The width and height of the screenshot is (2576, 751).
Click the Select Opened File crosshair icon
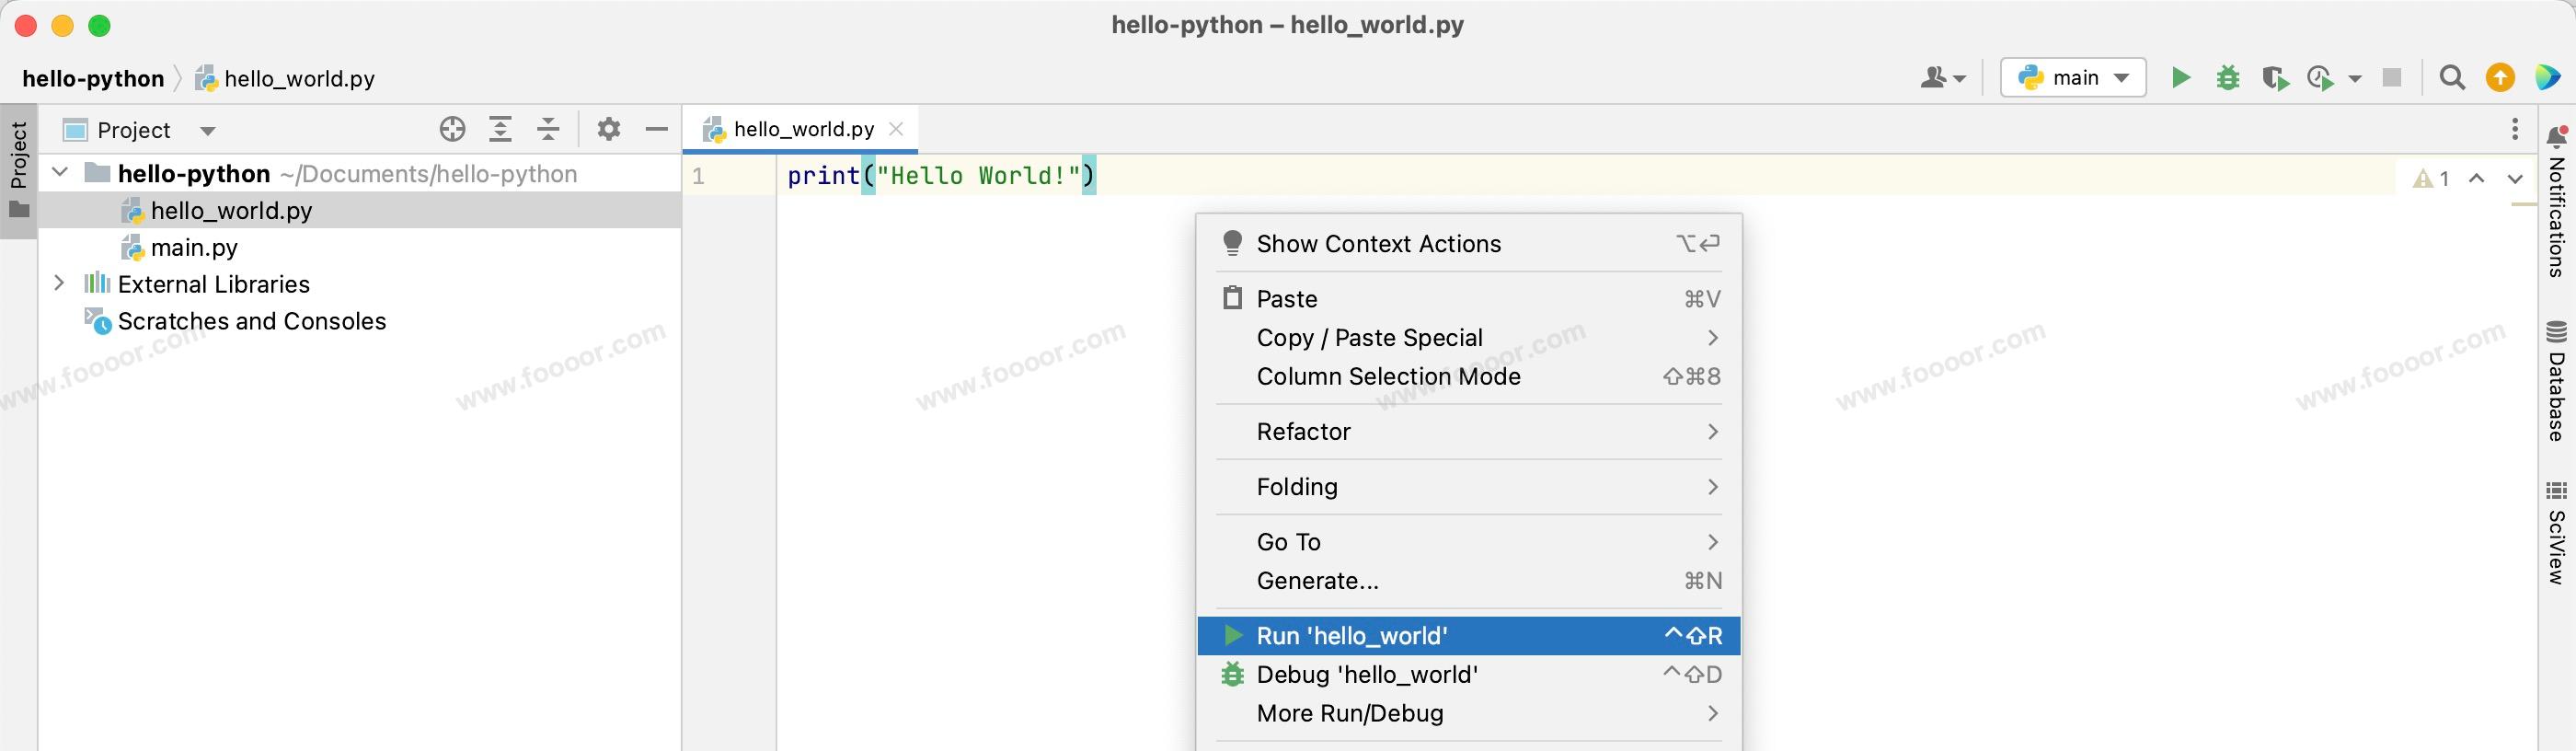[x=452, y=129]
